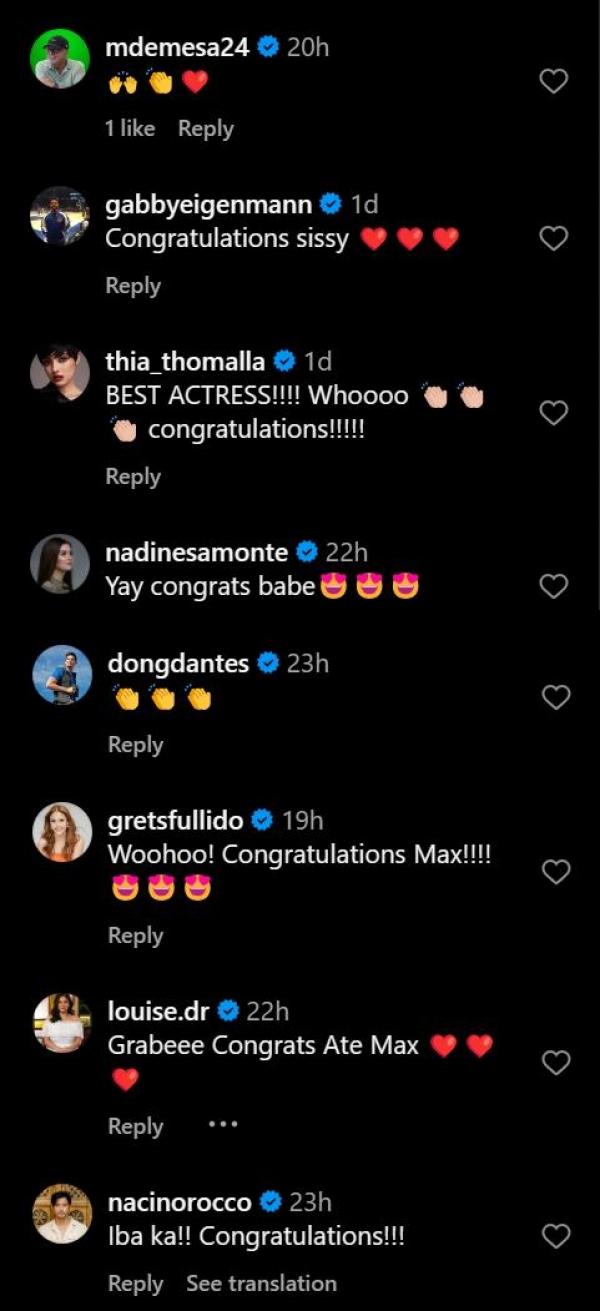The height and width of the screenshot is (1311, 600).
Task: Like the comment by mdemesa24
Action: 554,82
